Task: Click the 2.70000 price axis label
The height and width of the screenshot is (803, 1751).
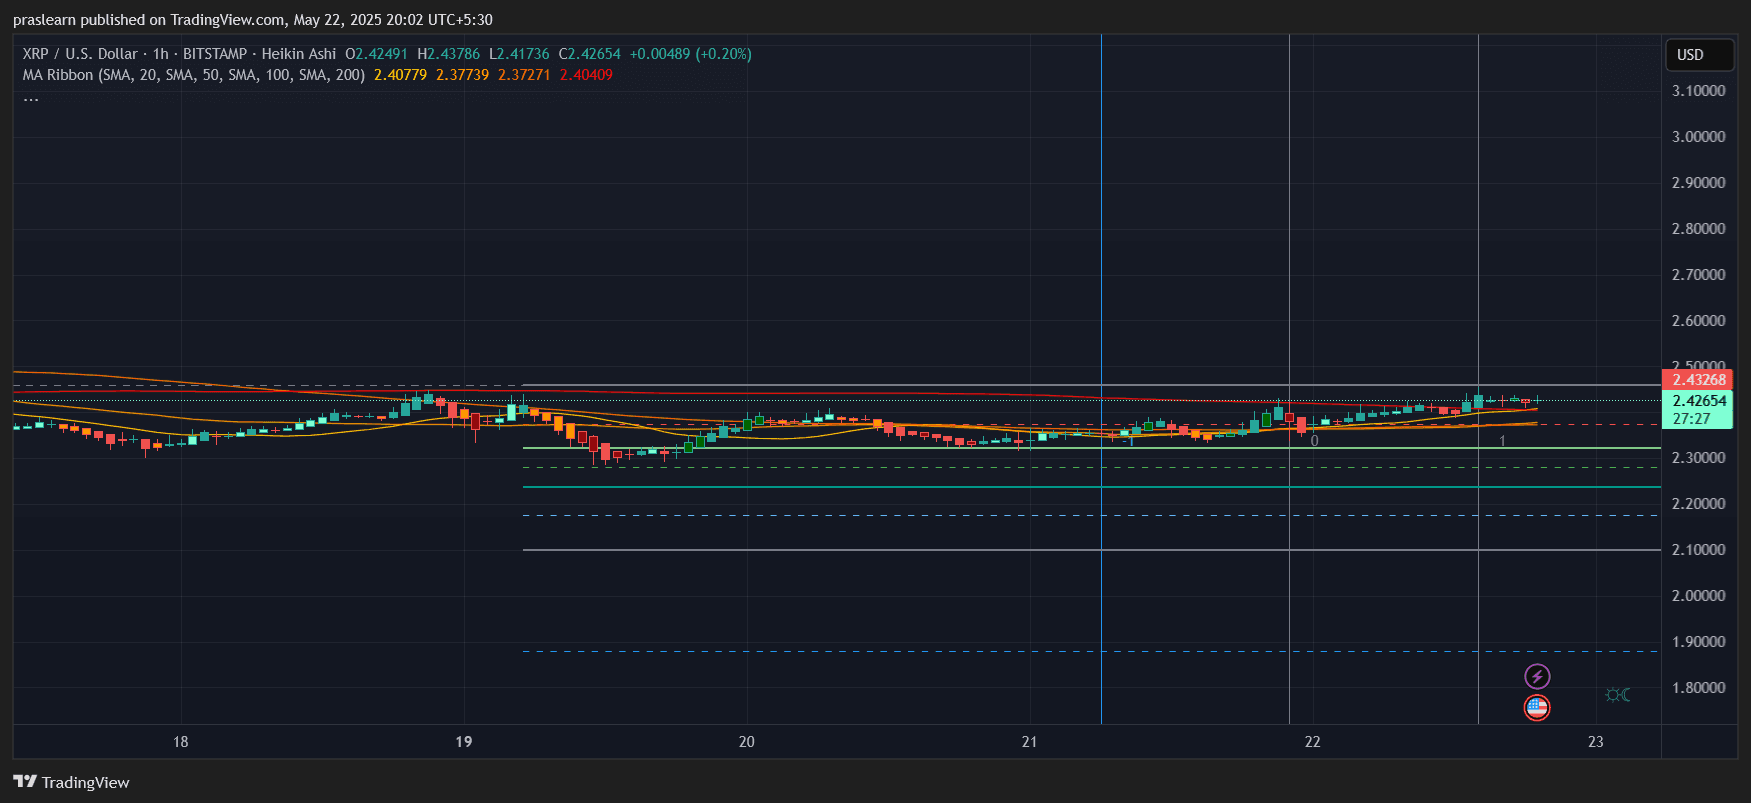Action: pos(1699,275)
